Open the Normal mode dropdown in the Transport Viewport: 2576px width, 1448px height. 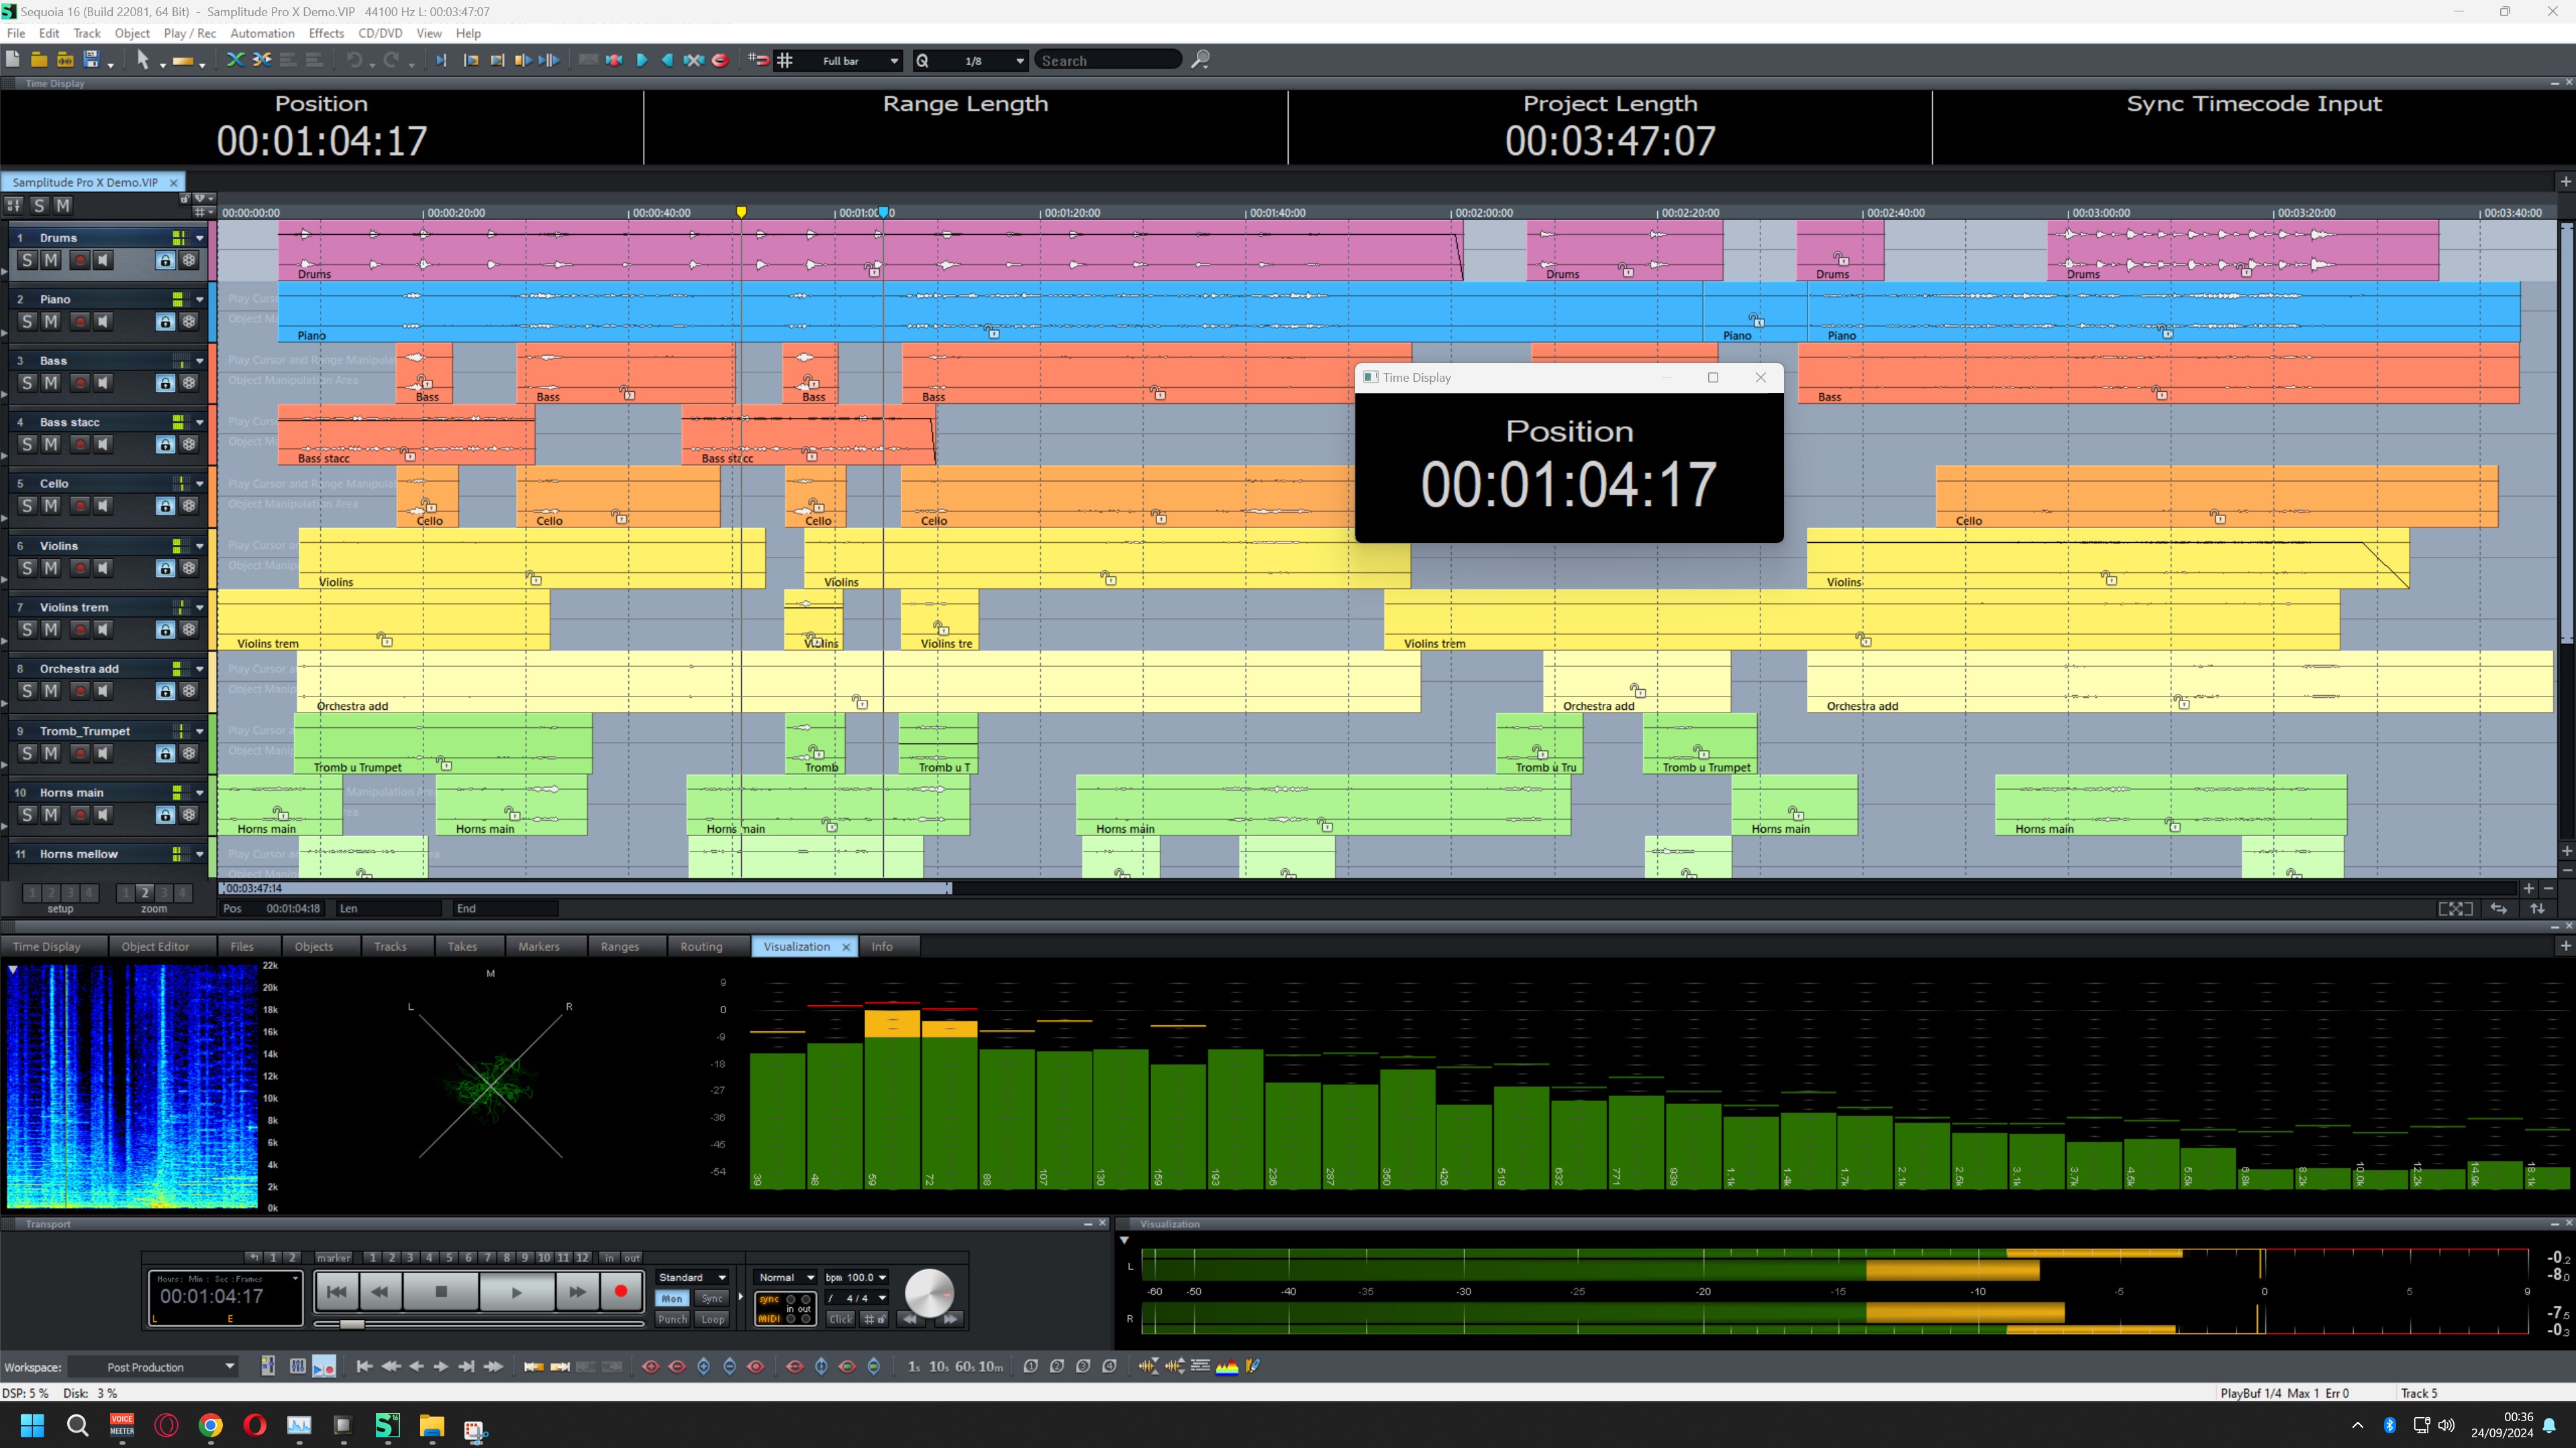coord(786,1277)
